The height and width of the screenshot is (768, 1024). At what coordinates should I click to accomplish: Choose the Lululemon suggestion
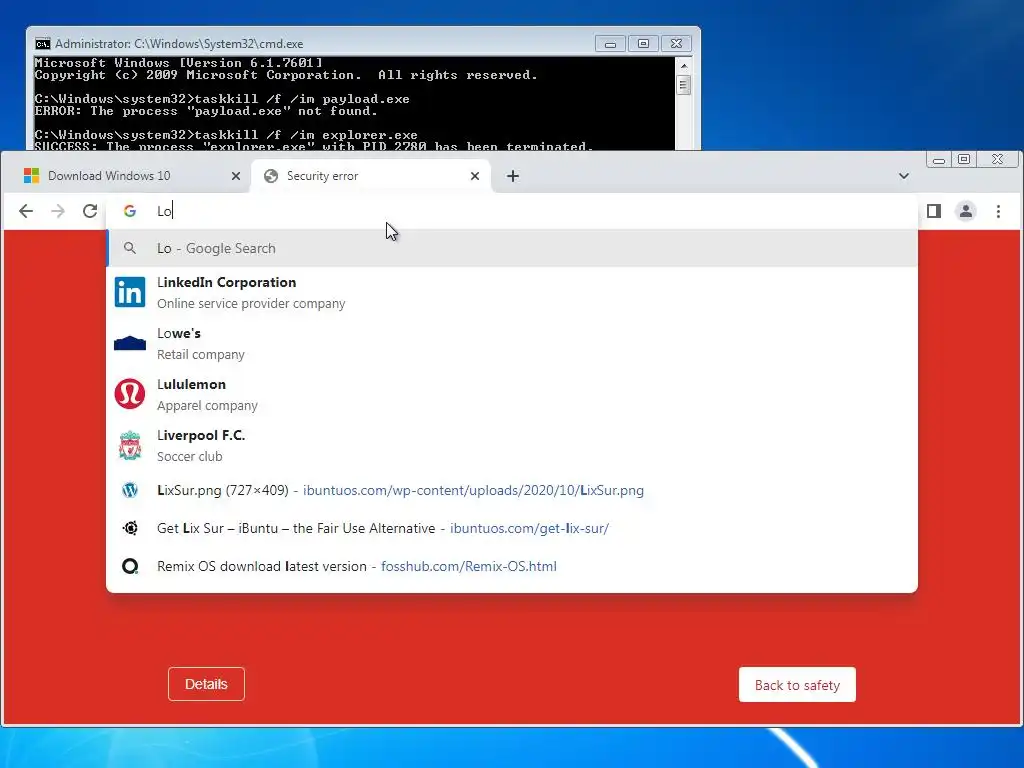pos(512,394)
